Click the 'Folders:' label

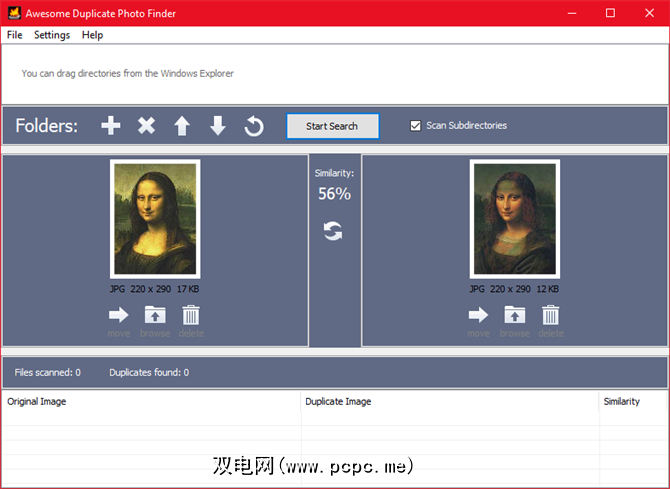tap(47, 126)
